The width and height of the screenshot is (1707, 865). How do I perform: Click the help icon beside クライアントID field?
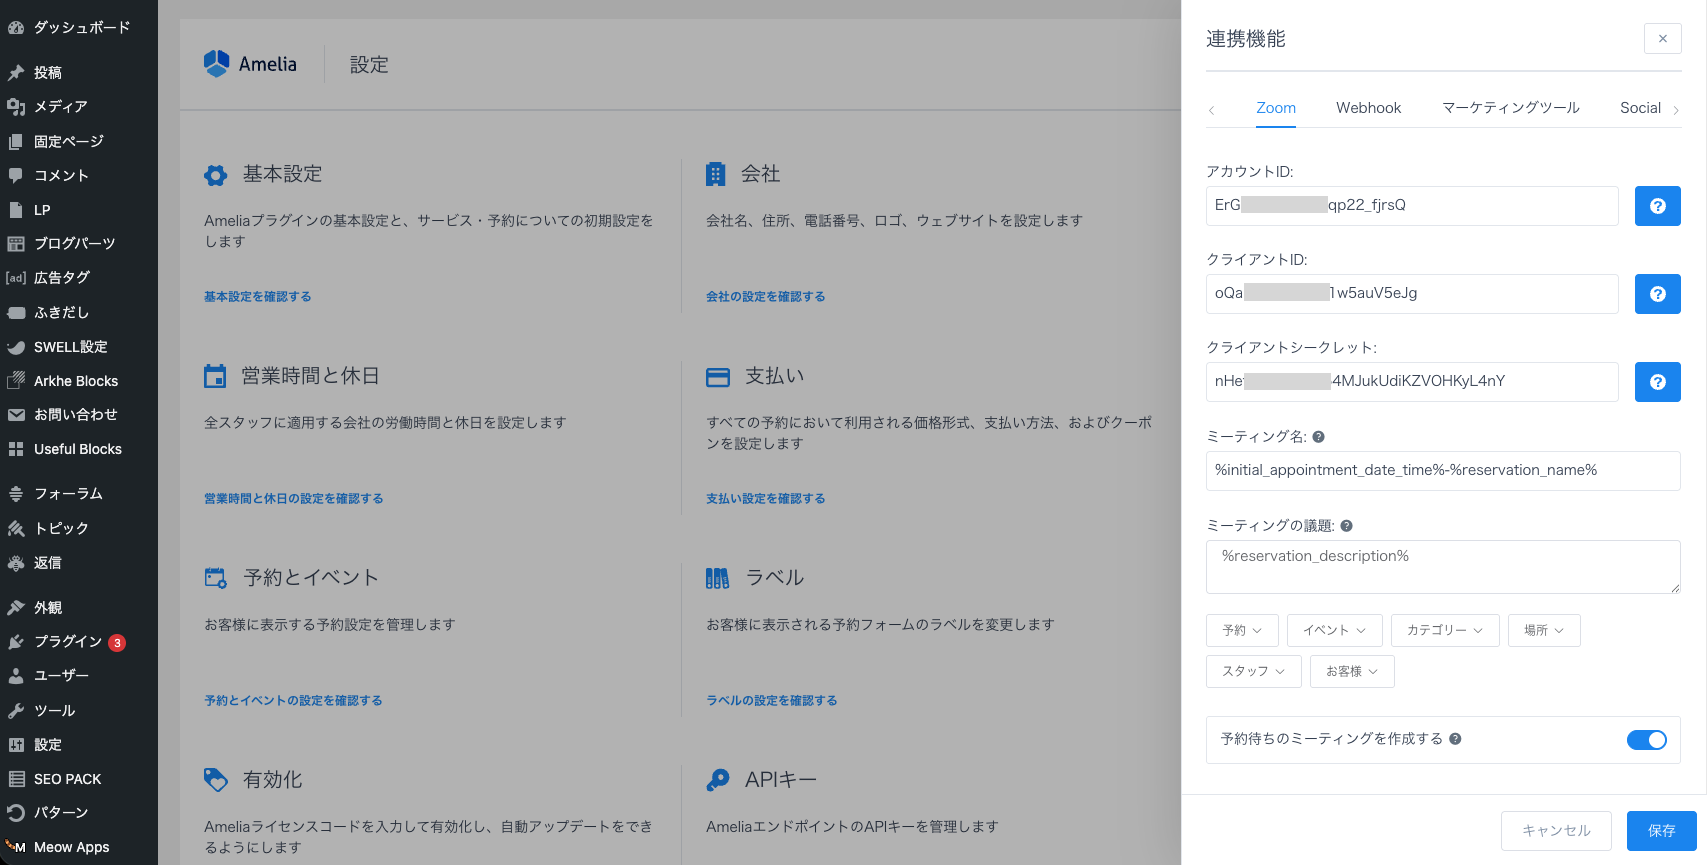click(1657, 294)
